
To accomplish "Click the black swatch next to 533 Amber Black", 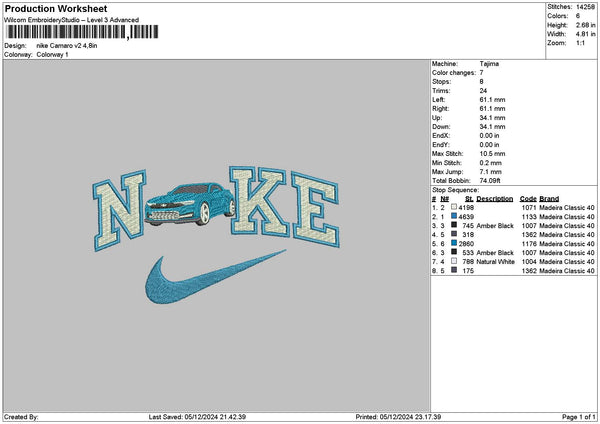I will (454, 252).
